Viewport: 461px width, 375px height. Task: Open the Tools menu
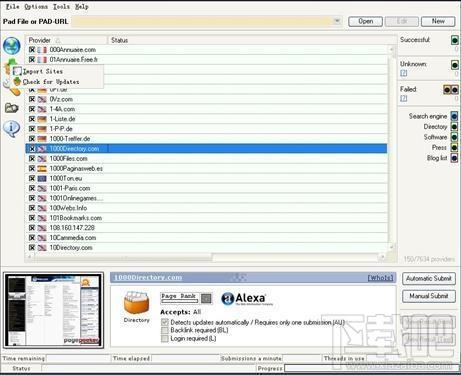(x=61, y=7)
